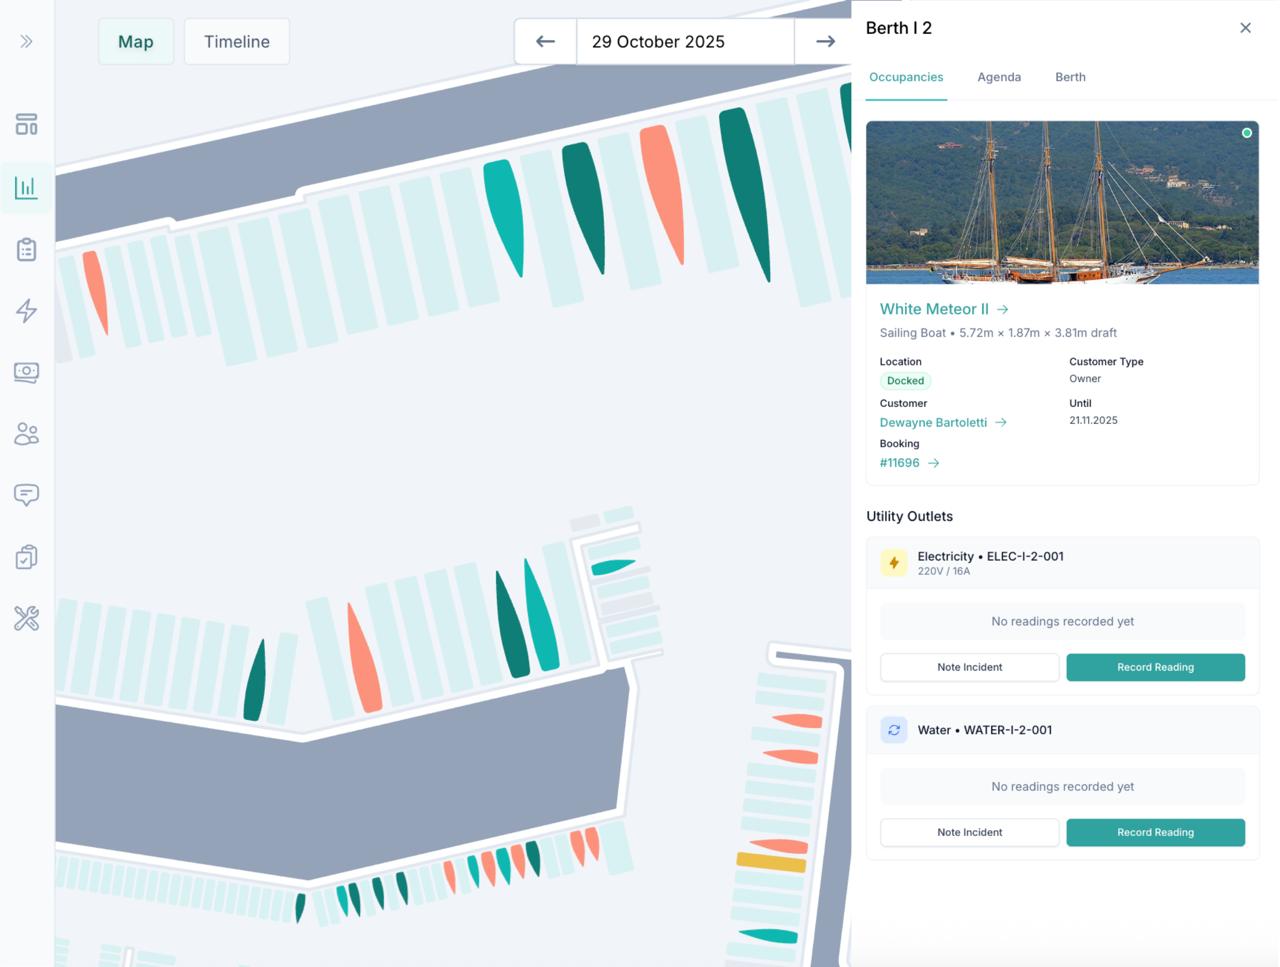Open the payments icon in the sidebar
1280x967 pixels.
click(x=26, y=372)
